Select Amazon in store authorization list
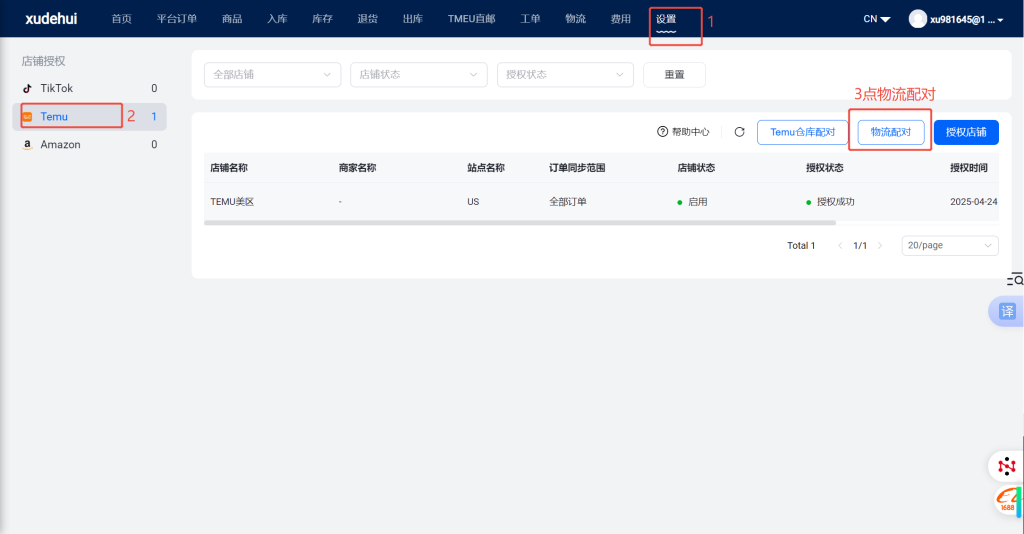Screen dimensions: 1024x534 coord(60,144)
